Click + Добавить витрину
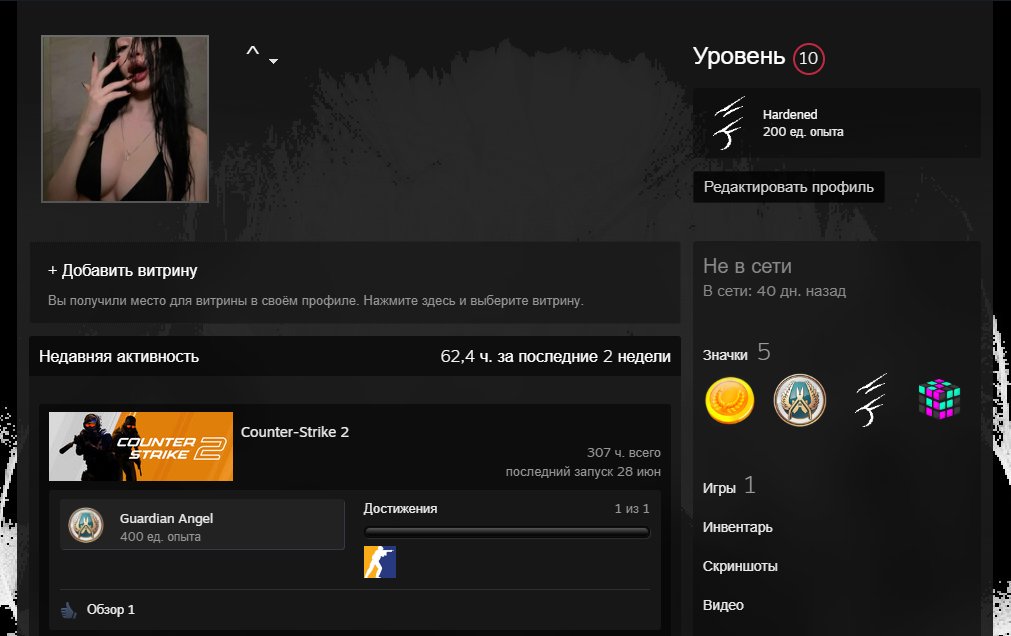The height and width of the screenshot is (636, 1011). [x=123, y=270]
